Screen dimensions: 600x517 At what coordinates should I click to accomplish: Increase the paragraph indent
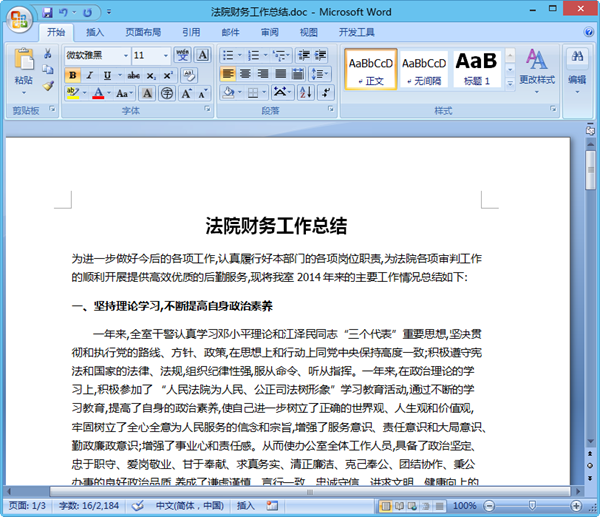tap(321, 55)
